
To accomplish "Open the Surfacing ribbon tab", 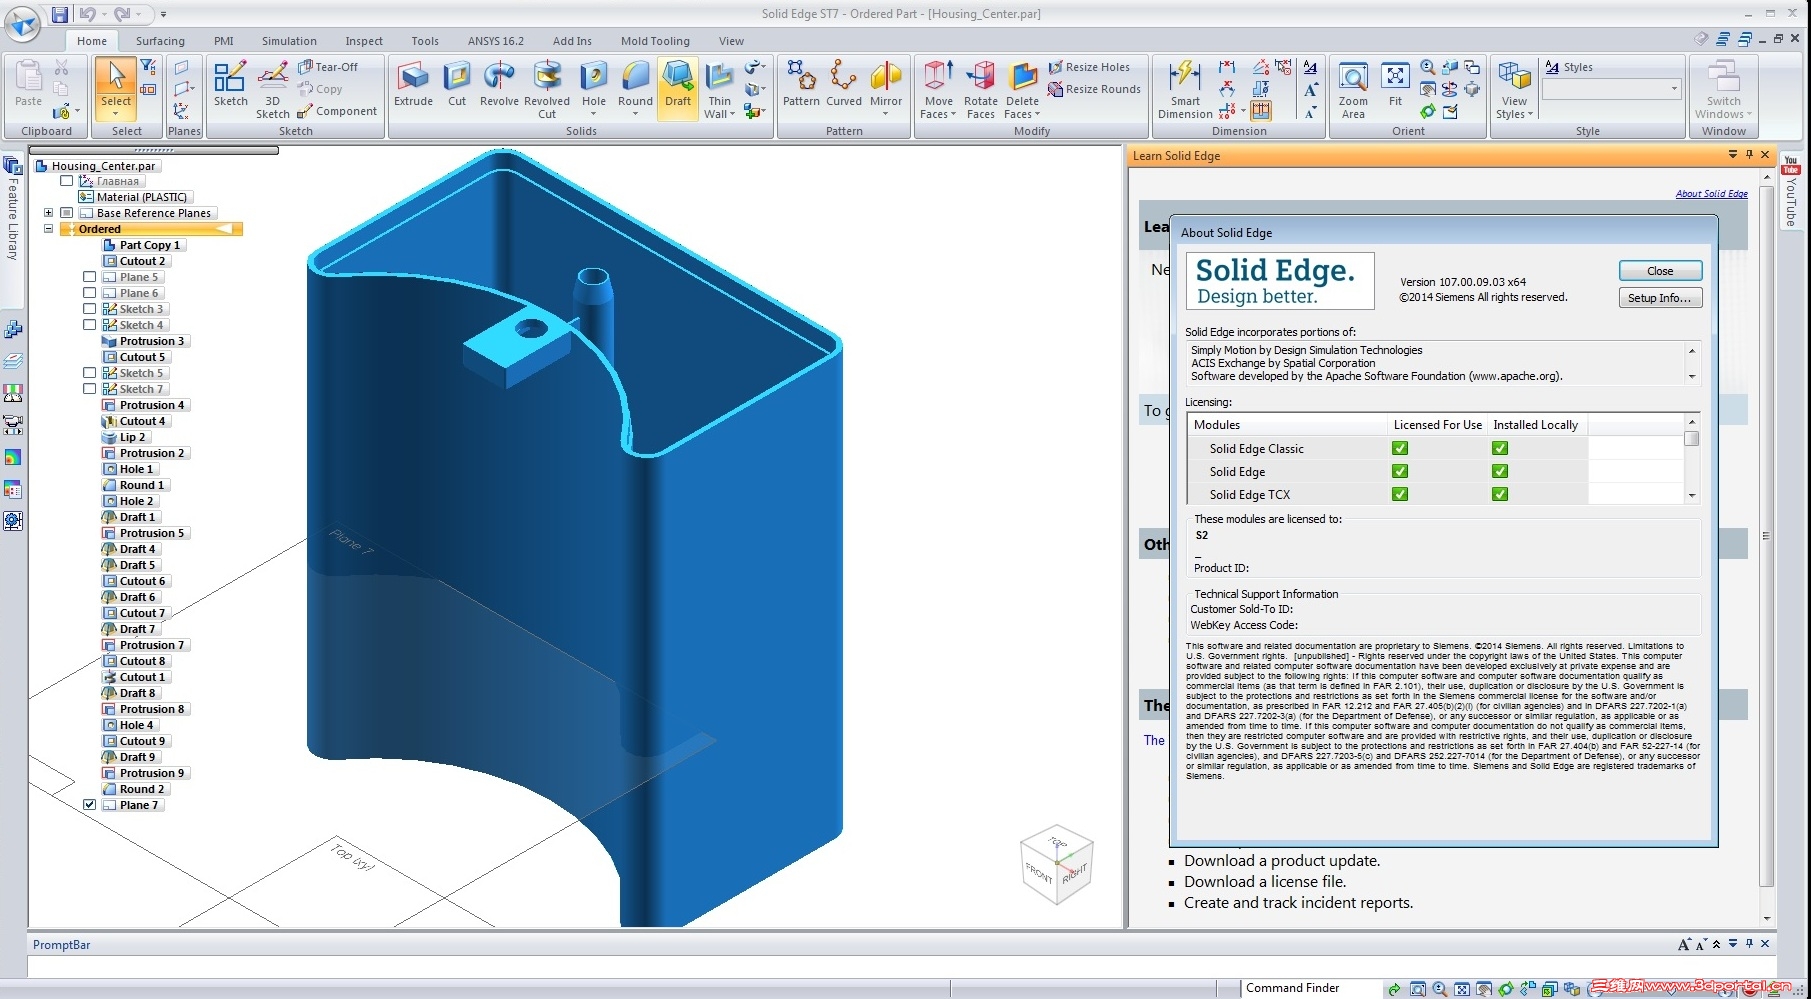I will 160,41.
